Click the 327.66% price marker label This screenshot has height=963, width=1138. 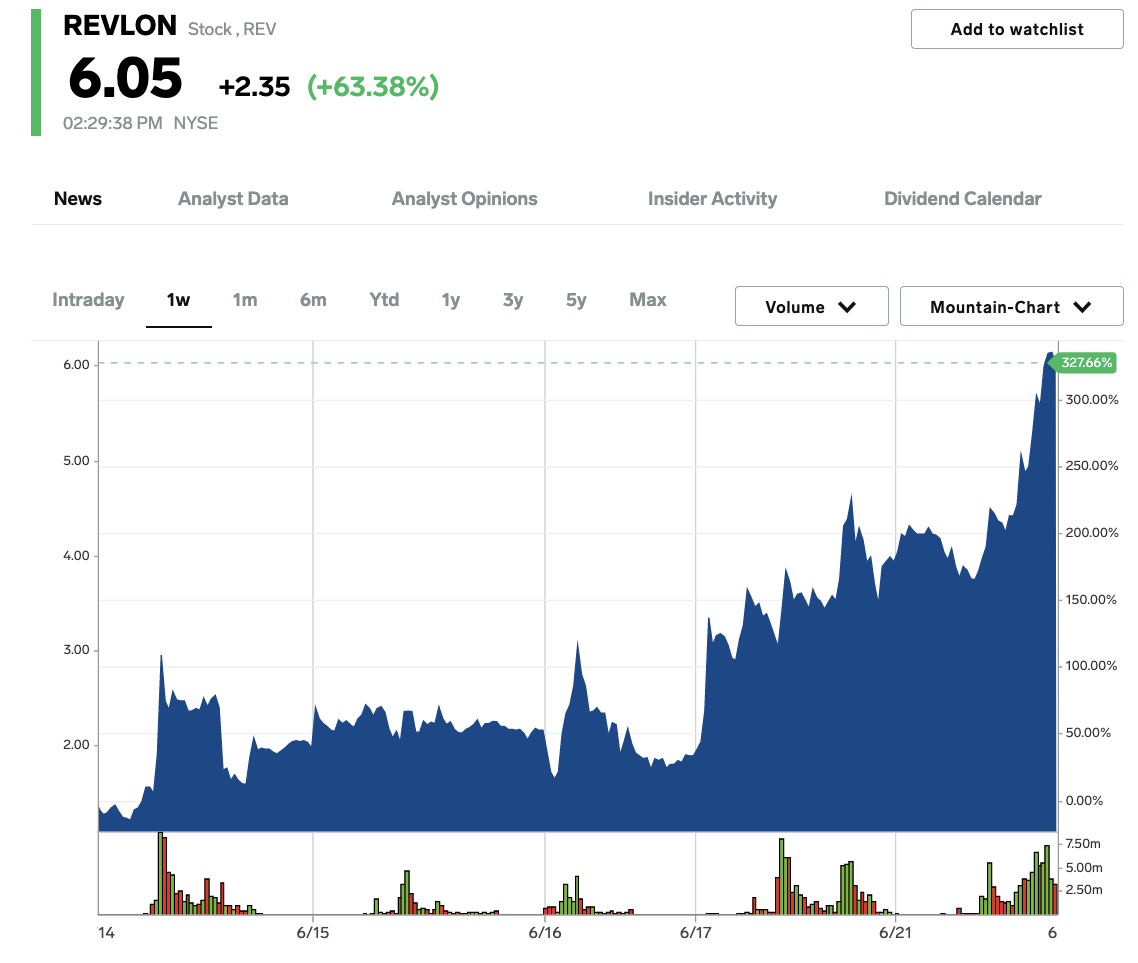(x=1085, y=362)
